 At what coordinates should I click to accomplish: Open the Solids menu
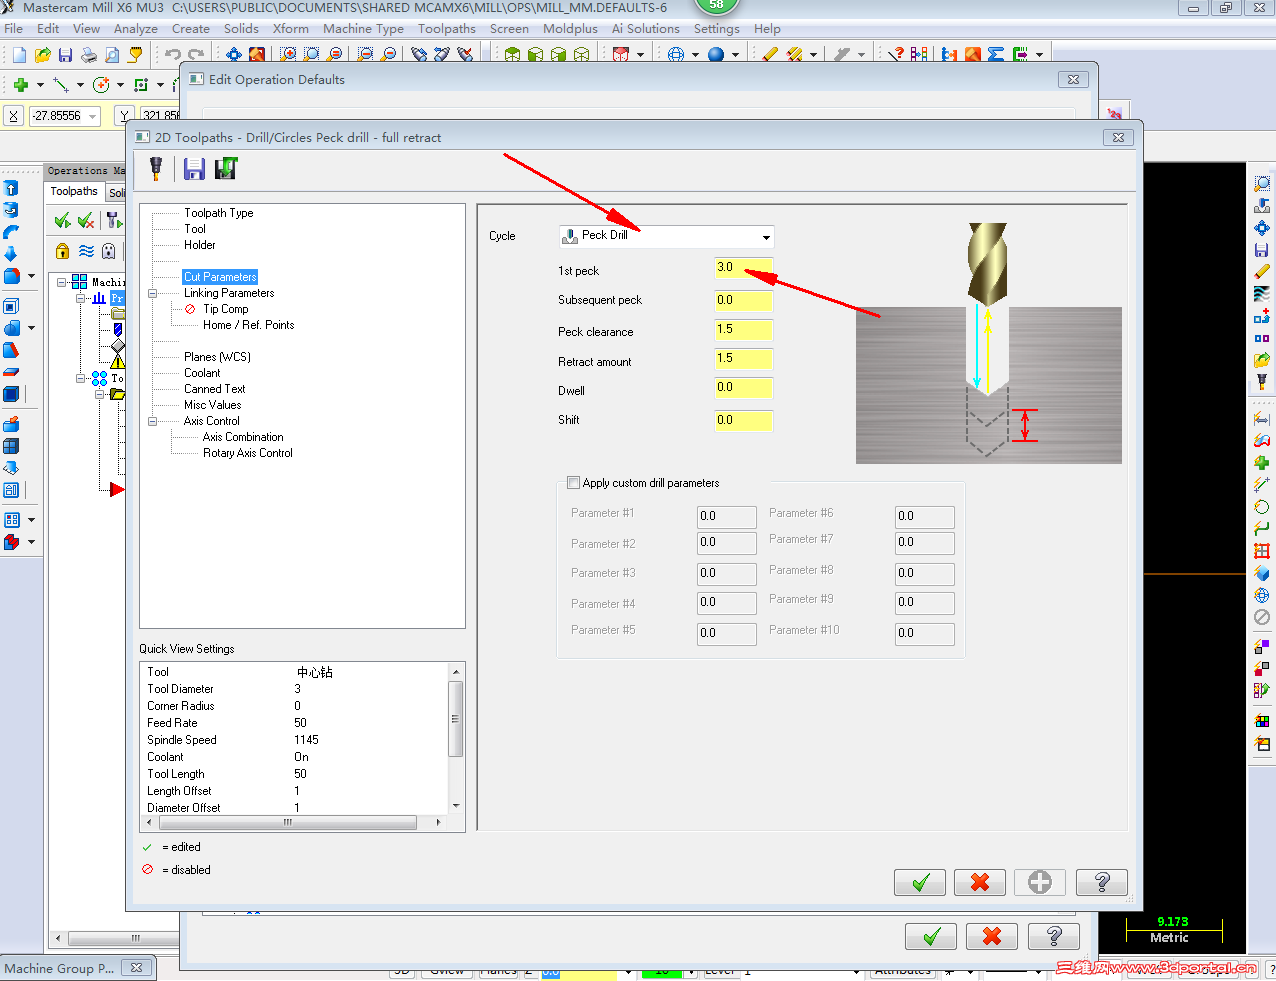(241, 29)
